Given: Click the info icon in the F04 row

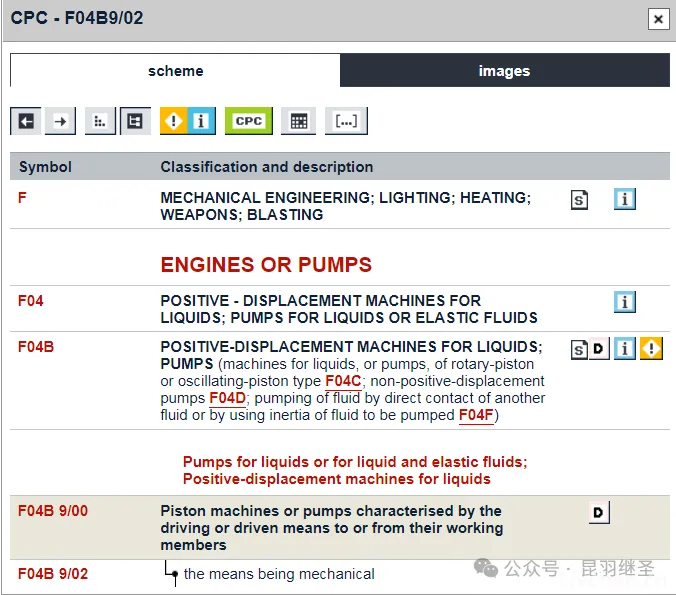Looking at the screenshot, I should [x=625, y=302].
